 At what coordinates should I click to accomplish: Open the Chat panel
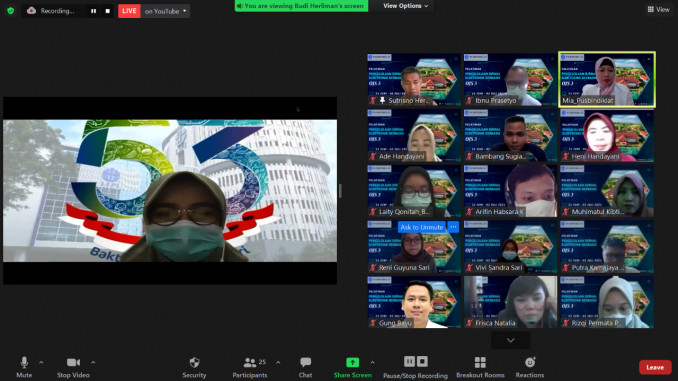(305, 367)
